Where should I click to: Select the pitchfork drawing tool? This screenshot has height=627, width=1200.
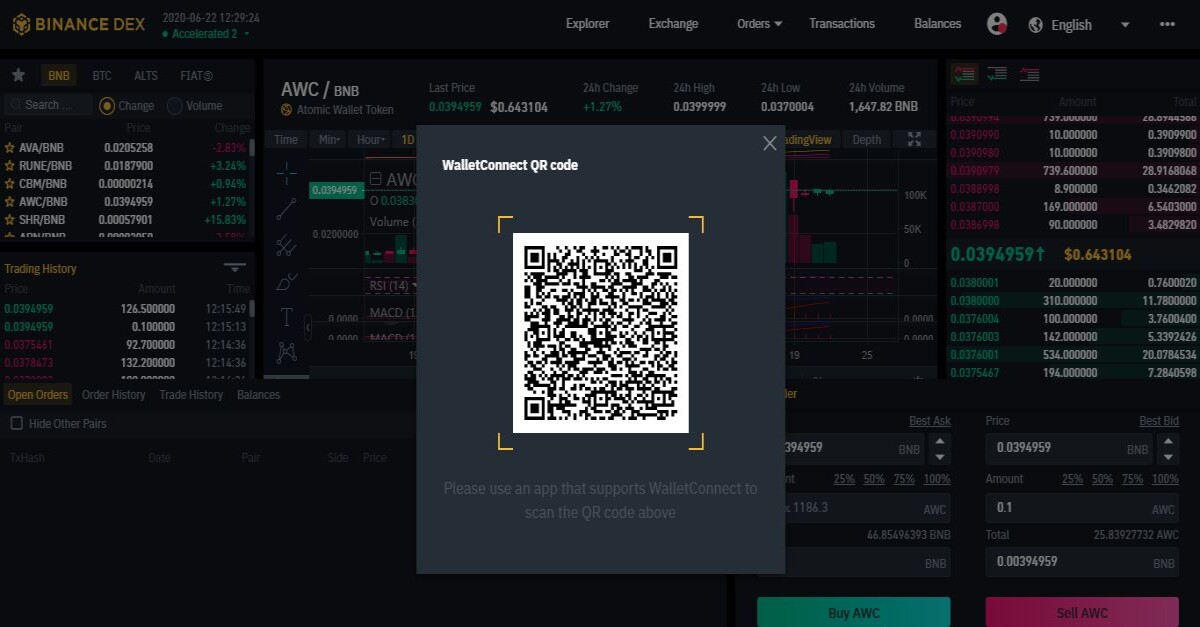(286, 244)
